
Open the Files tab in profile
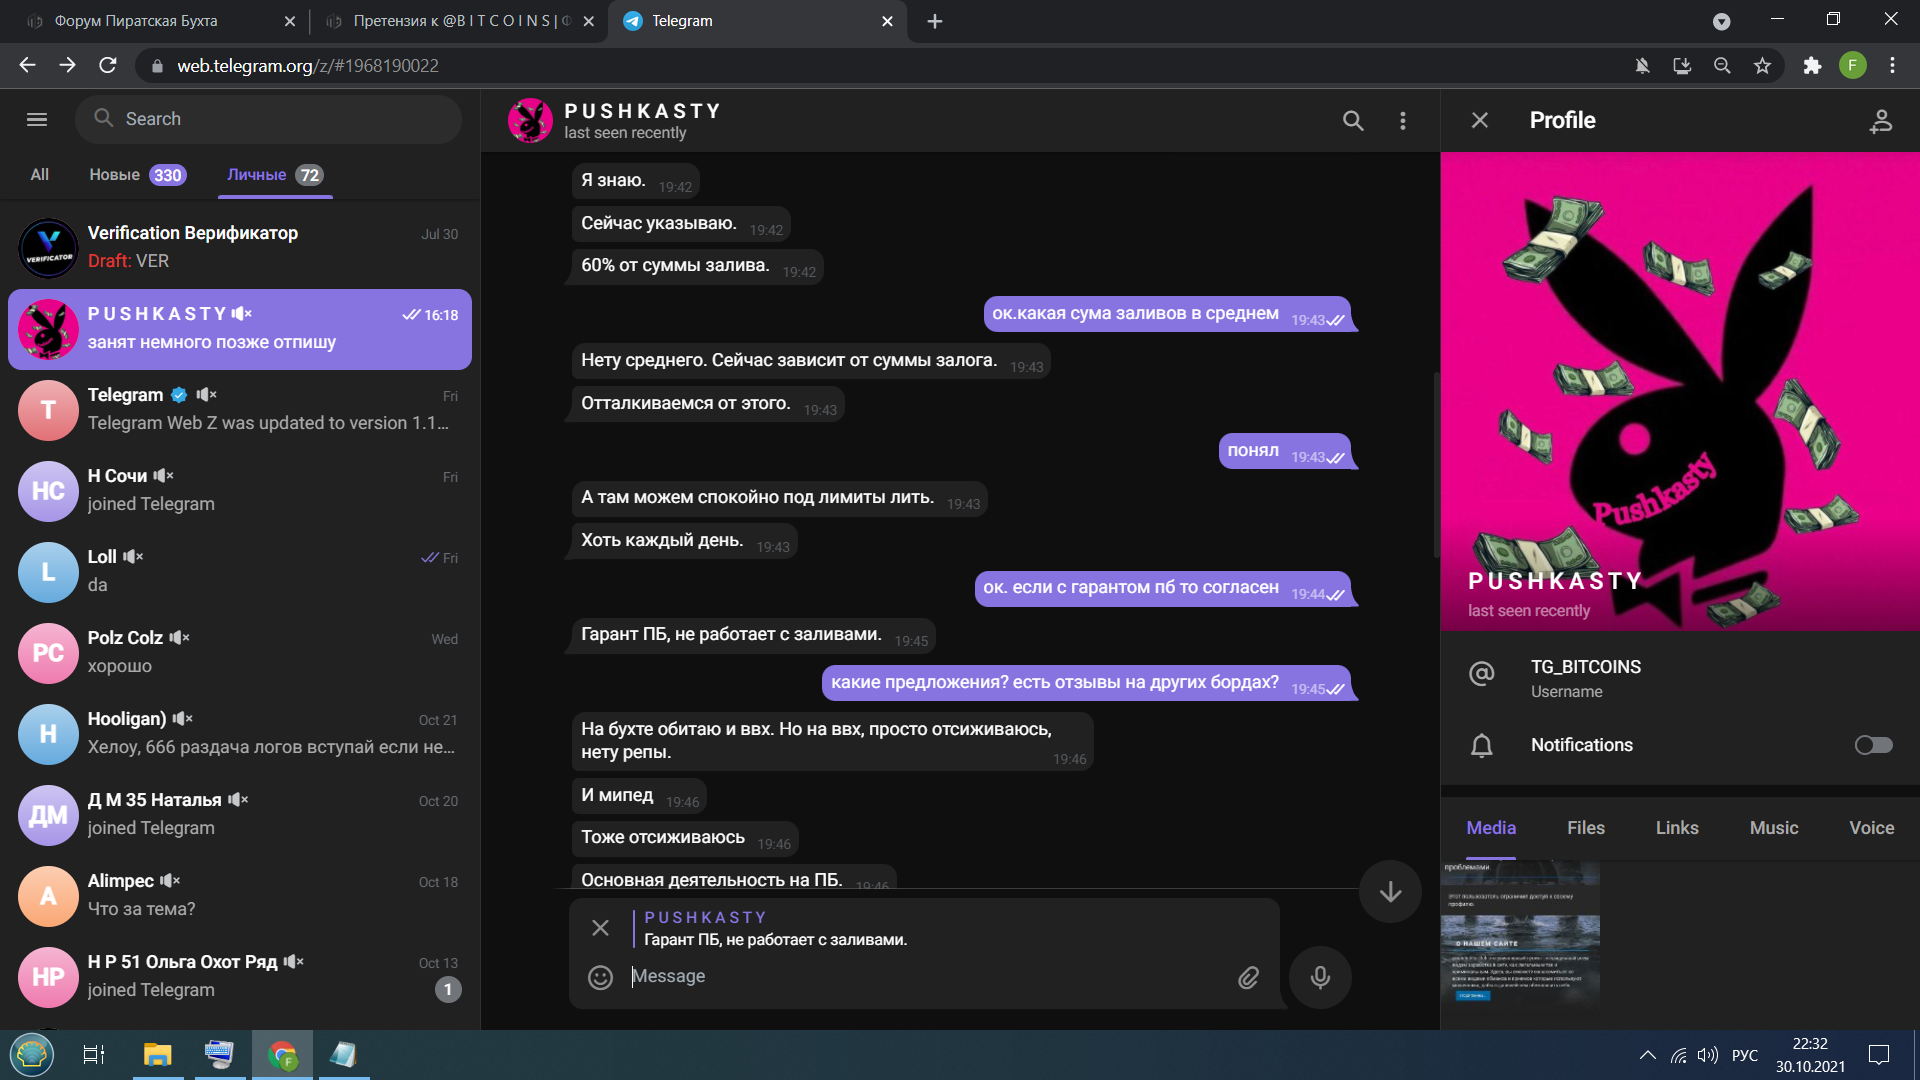(x=1585, y=828)
